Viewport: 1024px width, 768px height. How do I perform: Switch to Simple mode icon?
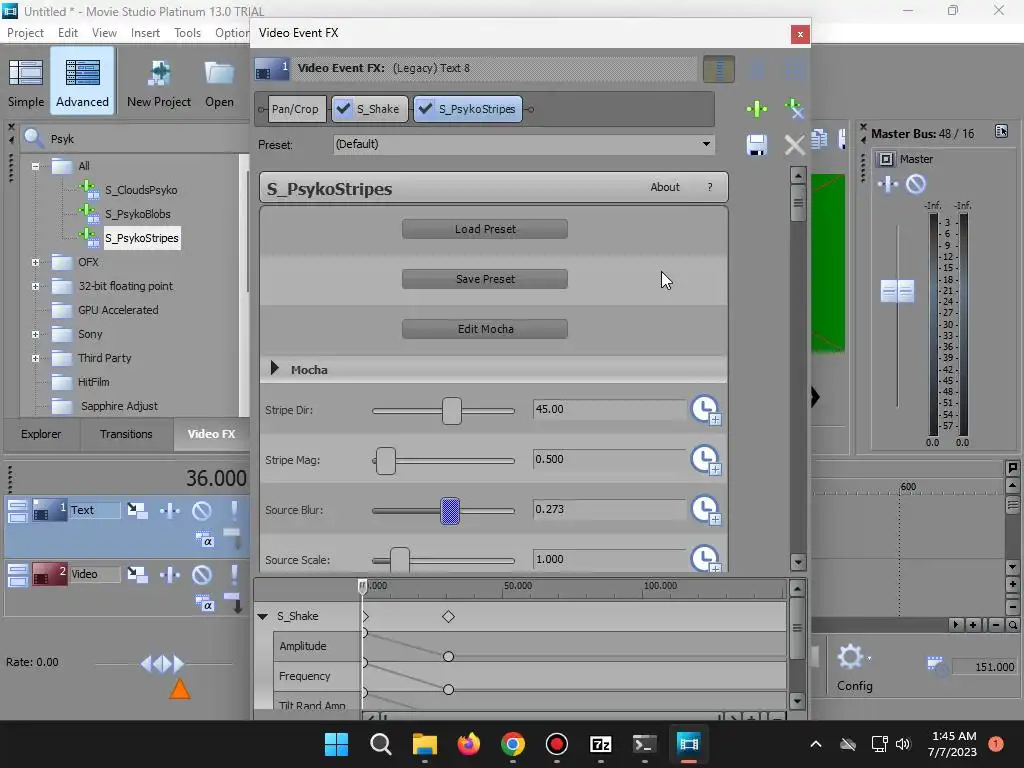tap(26, 73)
